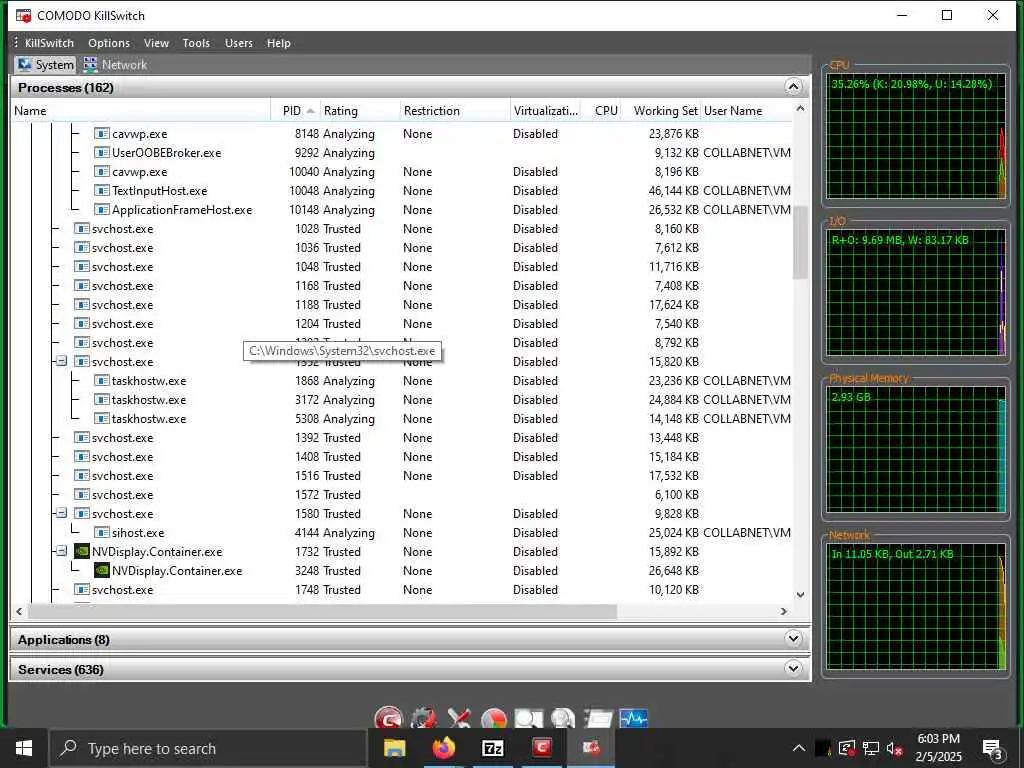Click the vertical scrollbar thumb of process list

pyautogui.click(x=800, y=242)
